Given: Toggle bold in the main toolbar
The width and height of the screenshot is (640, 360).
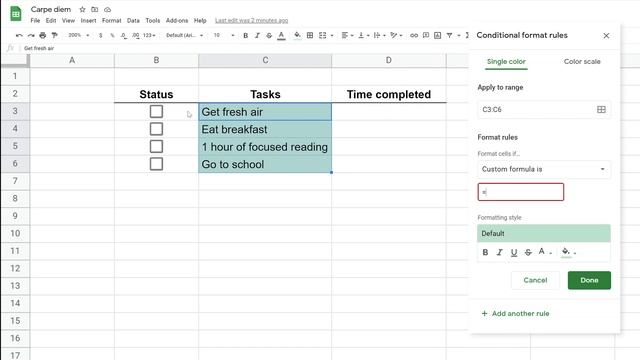Looking at the screenshot, I should pyautogui.click(x=245, y=36).
